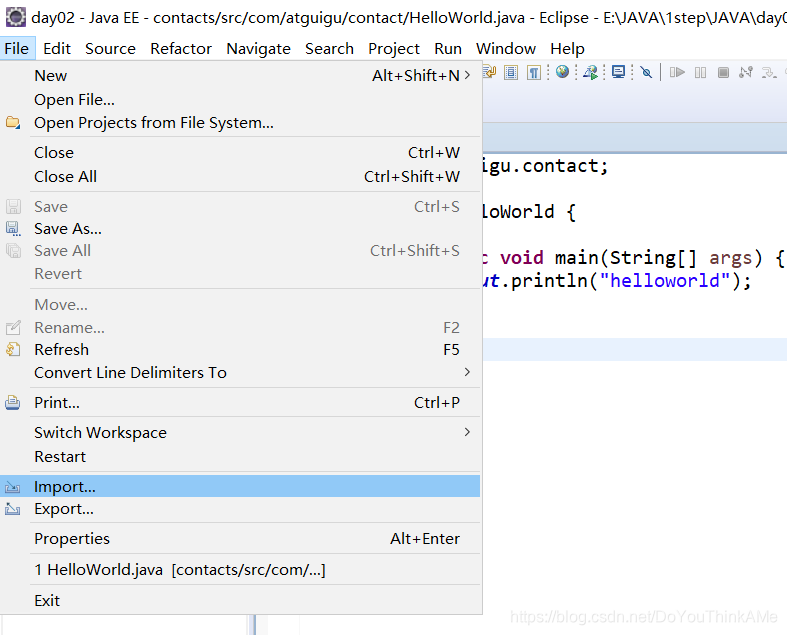Click the "helloworld" string in editor
Viewport: 787px width, 635px height.
pyautogui.click(x=665, y=281)
